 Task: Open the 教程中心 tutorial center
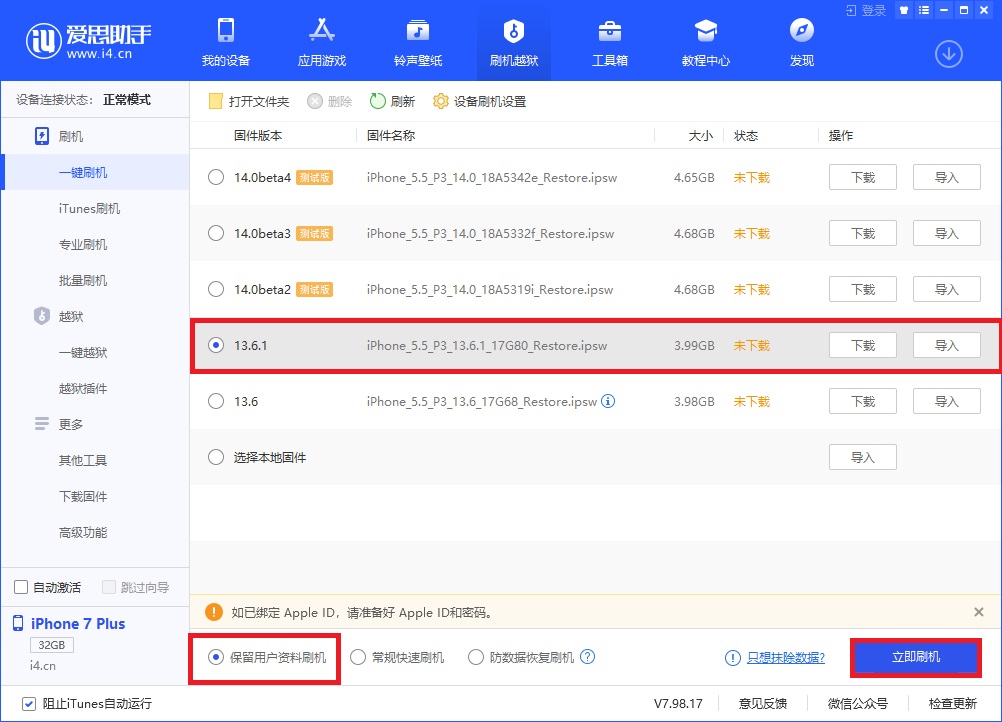point(704,40)
